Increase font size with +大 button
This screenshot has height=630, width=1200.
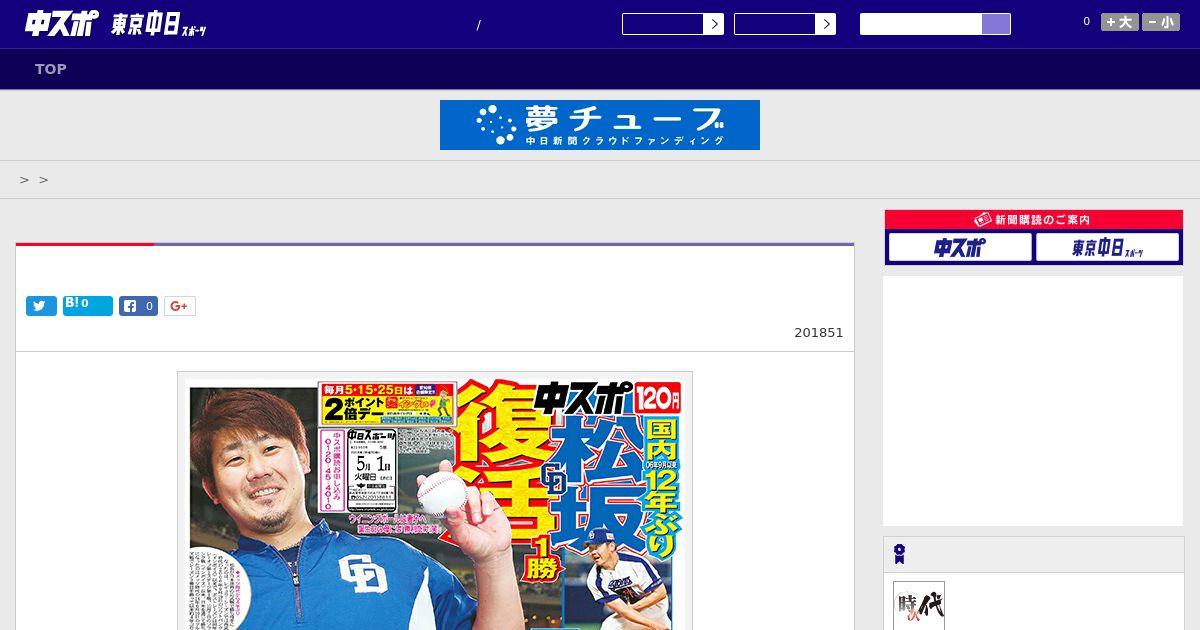[1120, 22]
